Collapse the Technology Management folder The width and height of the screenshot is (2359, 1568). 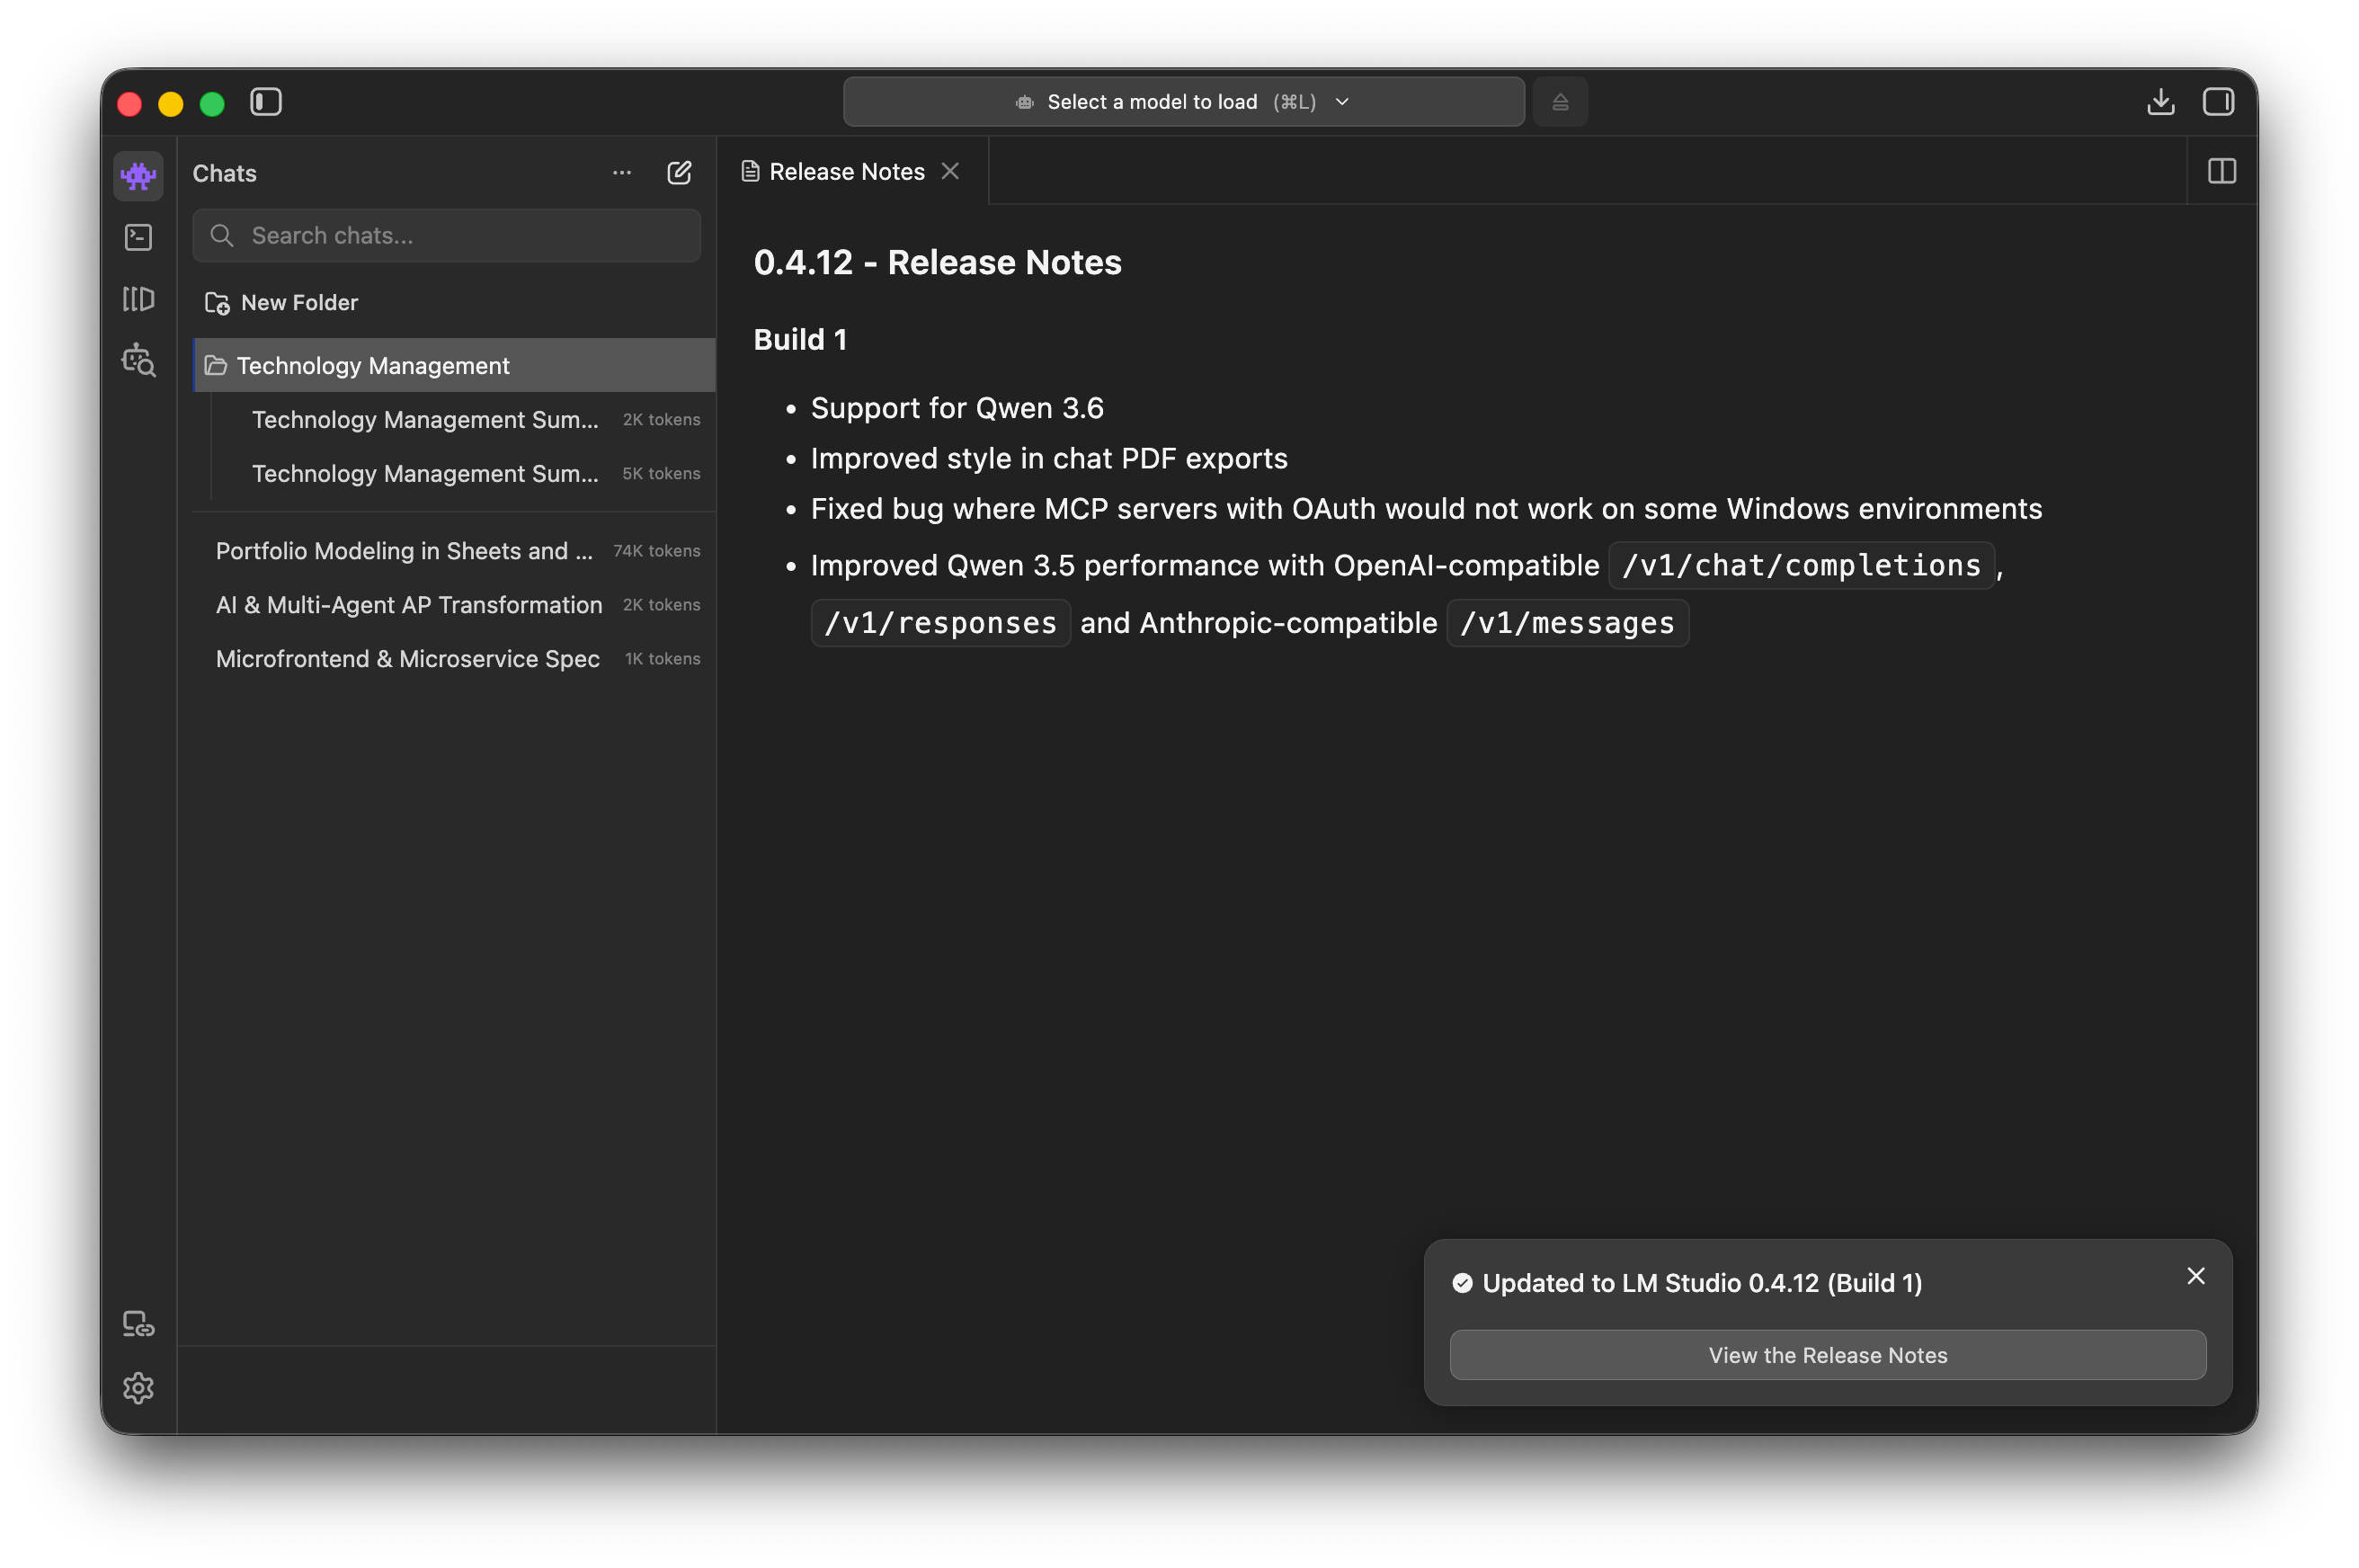coord(454,365)
